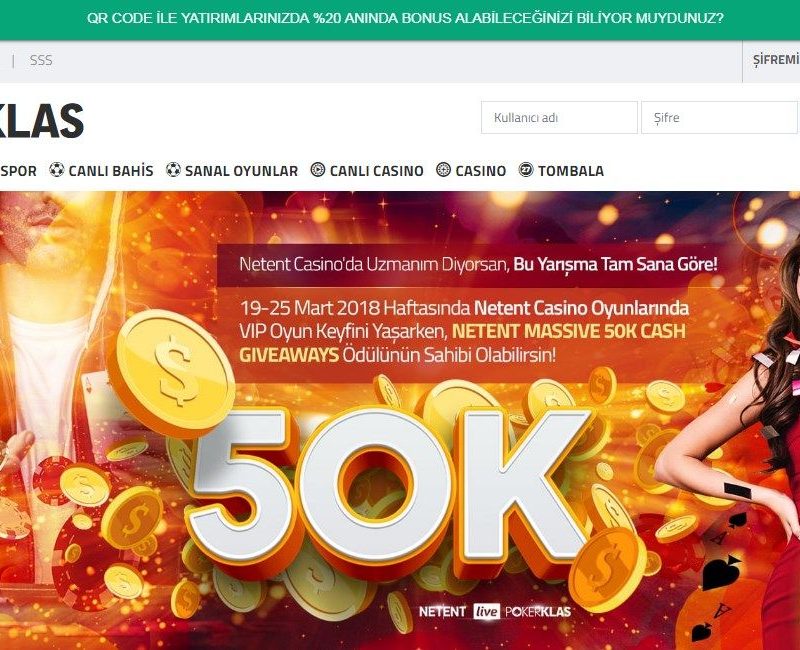Click the number 27 ball icon beside Tombala
The image size is (800, 650).
(526, 170)
